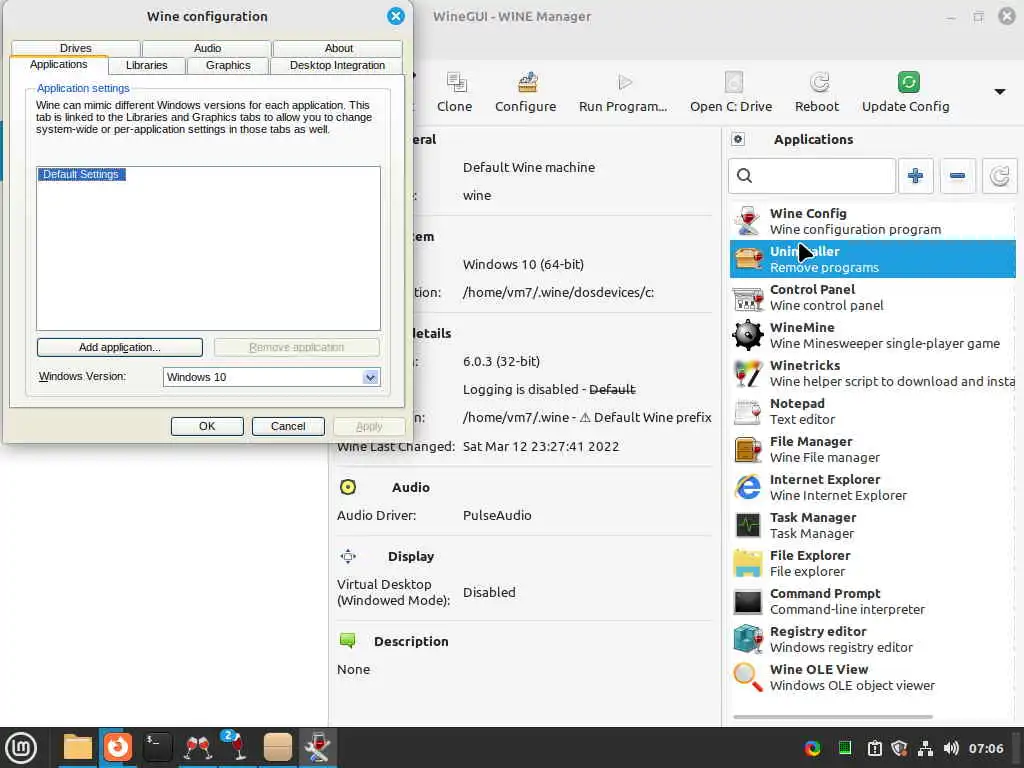Image resolution: width=1024 pixels, height=768 pixels.
Task: Switch to the Libraries tab
Action: [146, 65]
